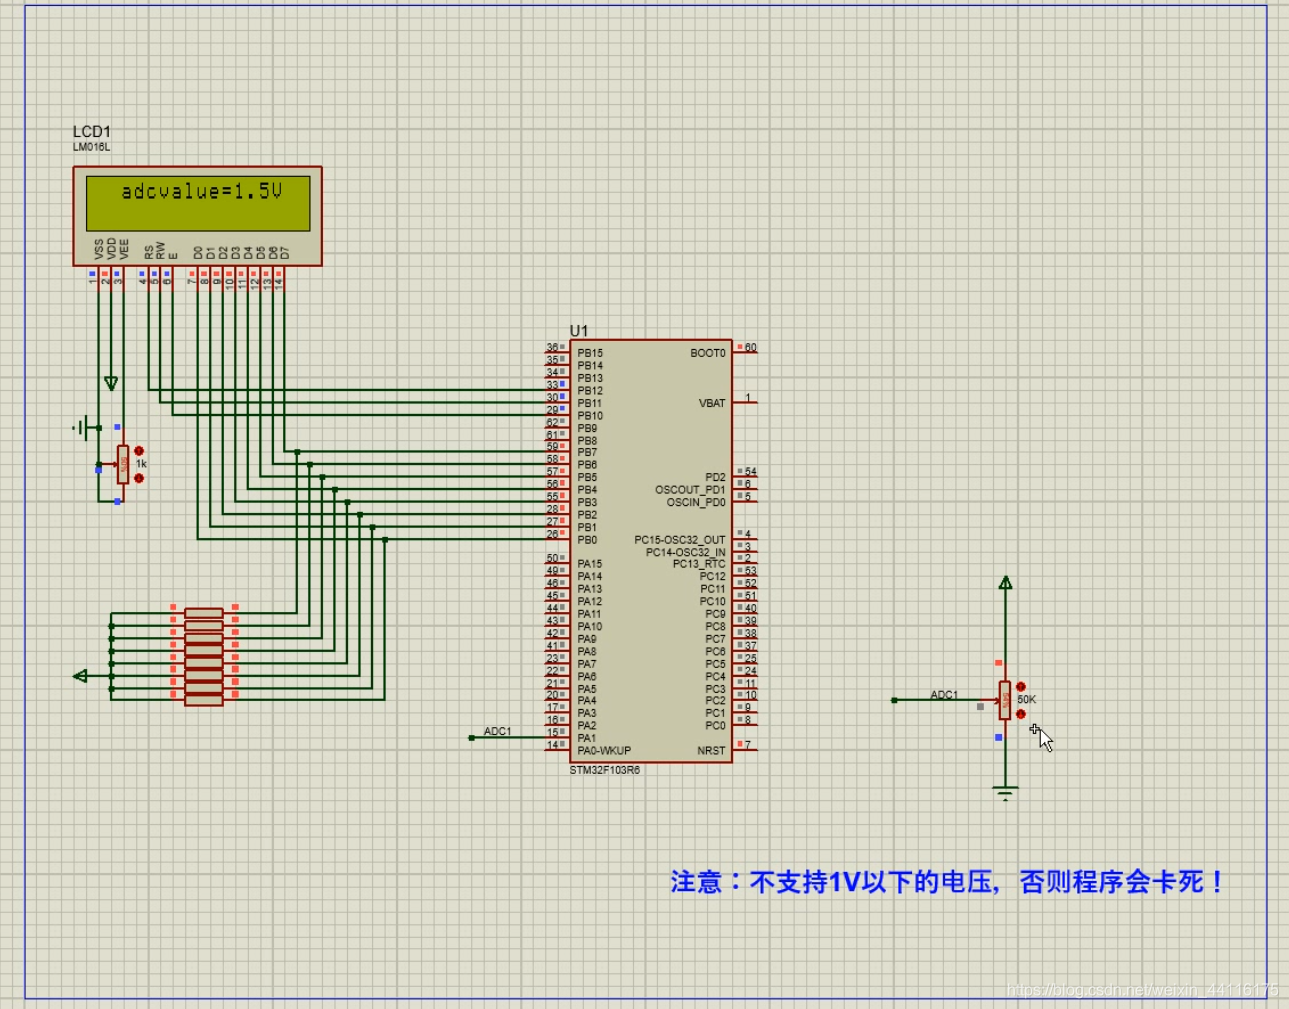
Task: Click the power arrow above the 50K potentiometer
Action: (x=1005, y=583)
